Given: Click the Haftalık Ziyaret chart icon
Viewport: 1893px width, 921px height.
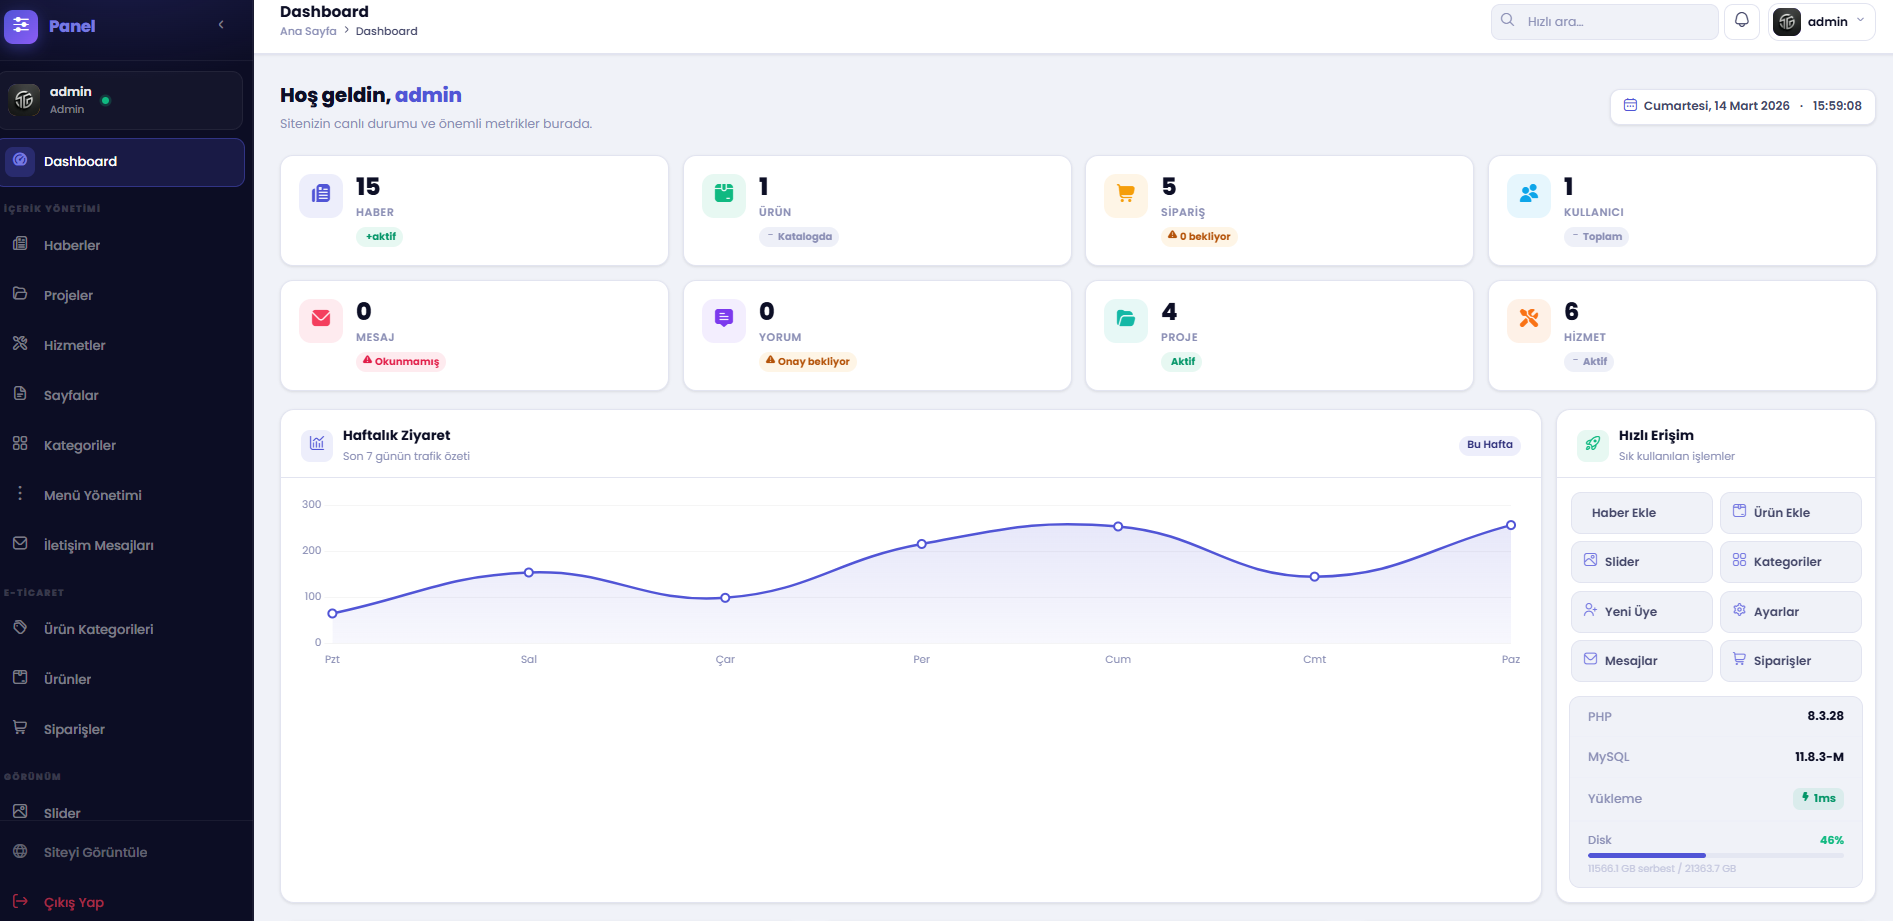Looking at the screenshot, I should [x=317, y=444].
